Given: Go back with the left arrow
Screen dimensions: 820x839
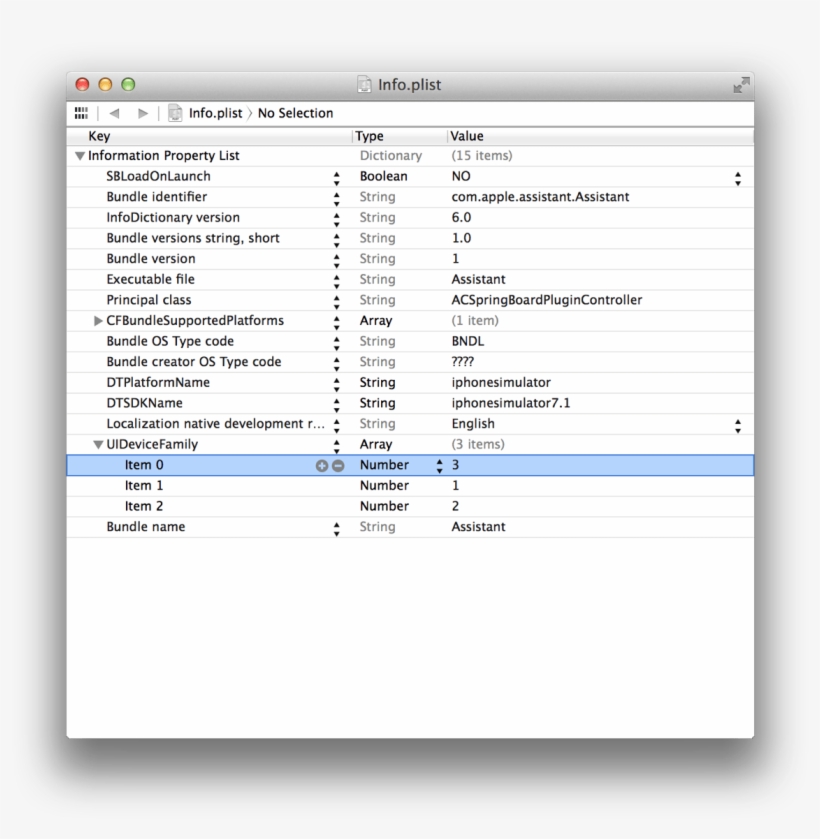Looking at the screenshot, I should [x=114, y=113].
